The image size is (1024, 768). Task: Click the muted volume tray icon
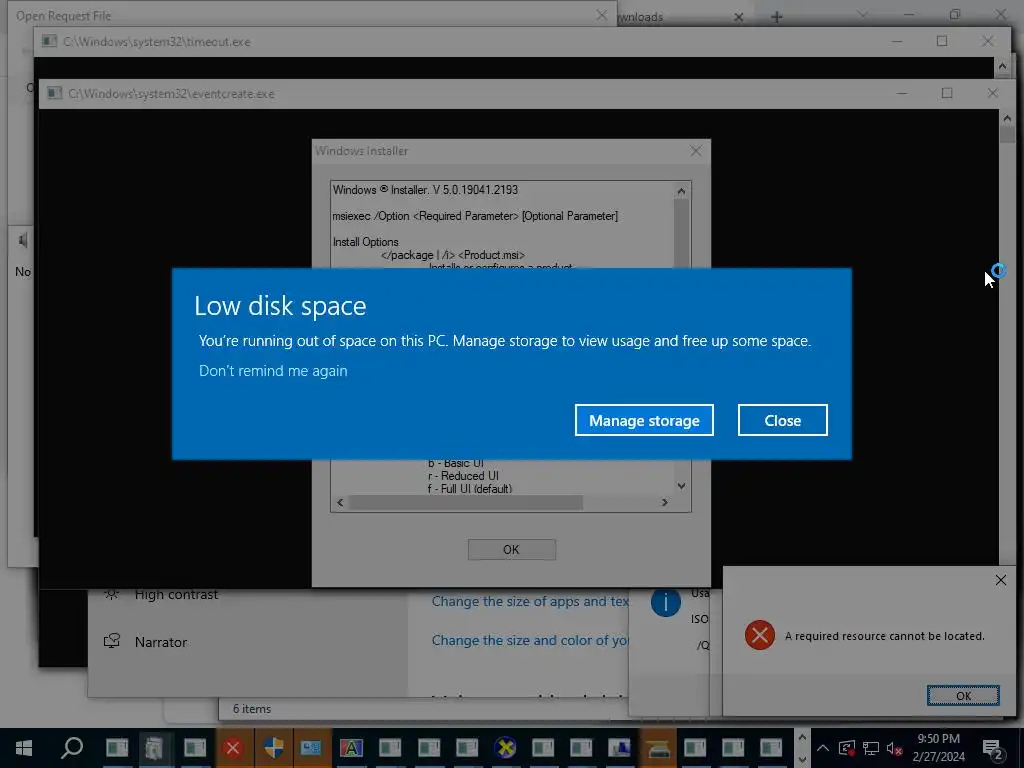pos(895,748)
